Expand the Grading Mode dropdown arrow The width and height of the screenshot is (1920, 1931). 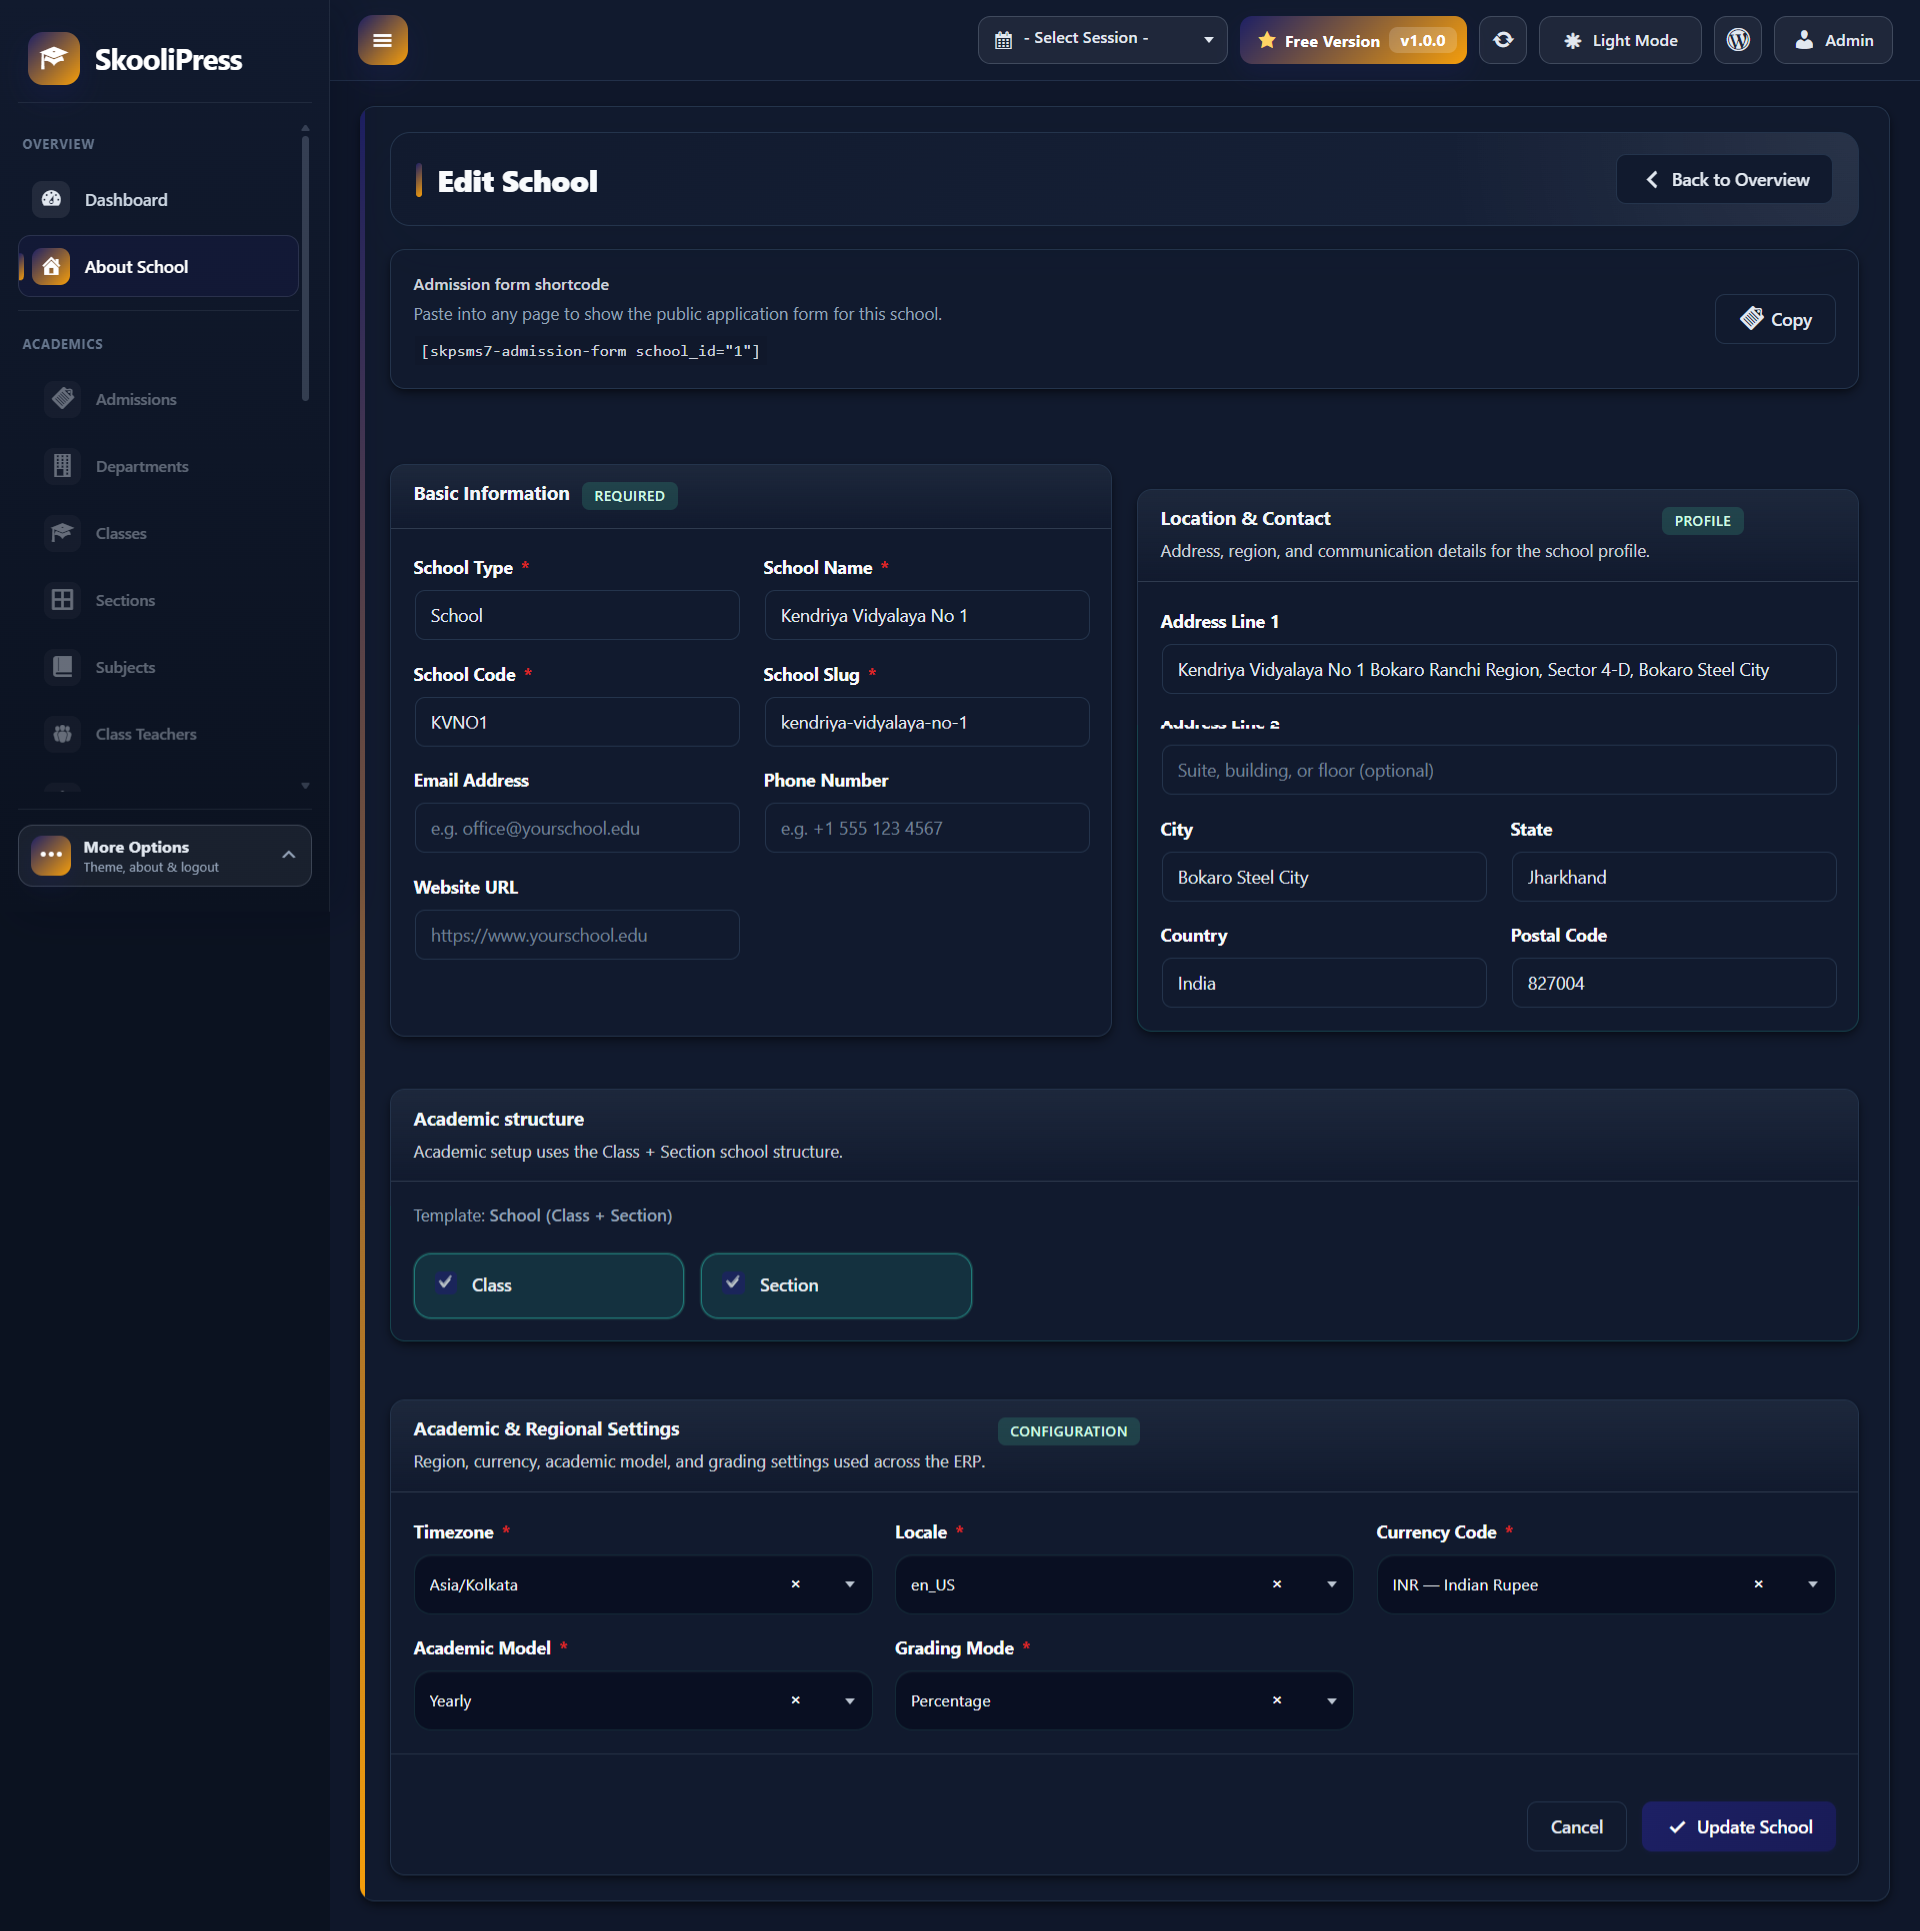[1331, 1700]
